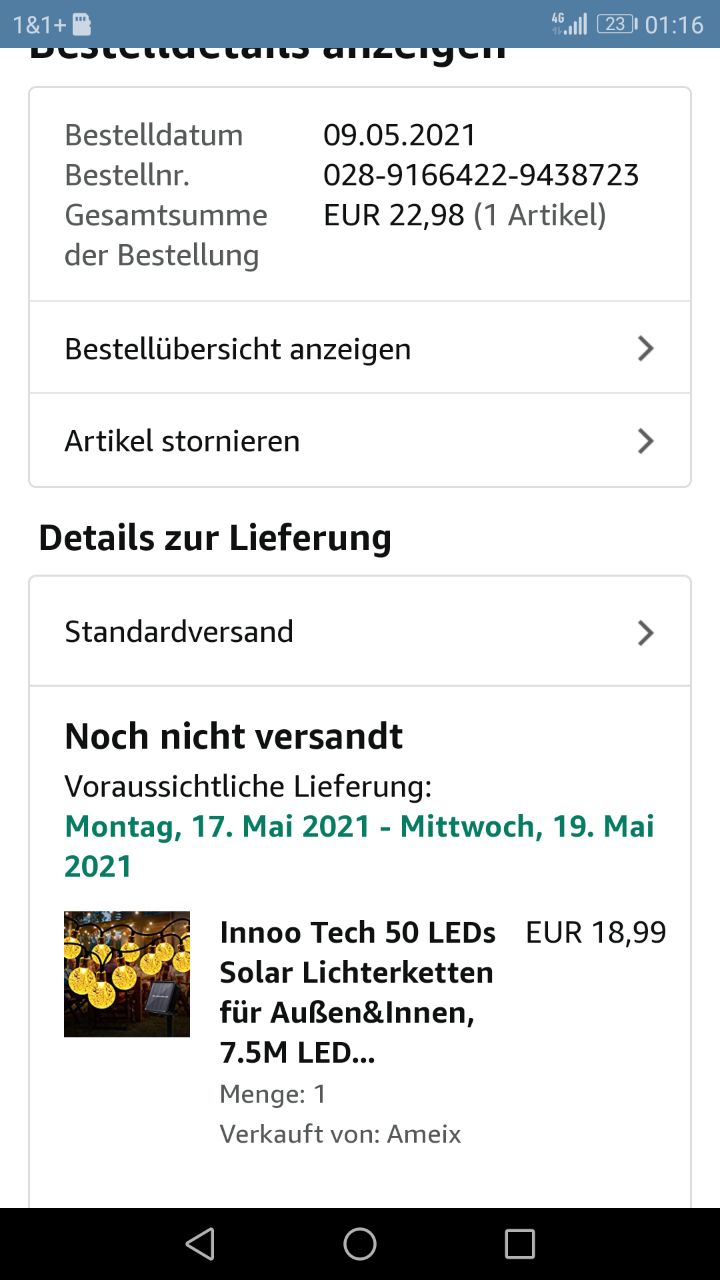Tap the solar string lights product thumbnail
720x1280 pixels.
127,973
